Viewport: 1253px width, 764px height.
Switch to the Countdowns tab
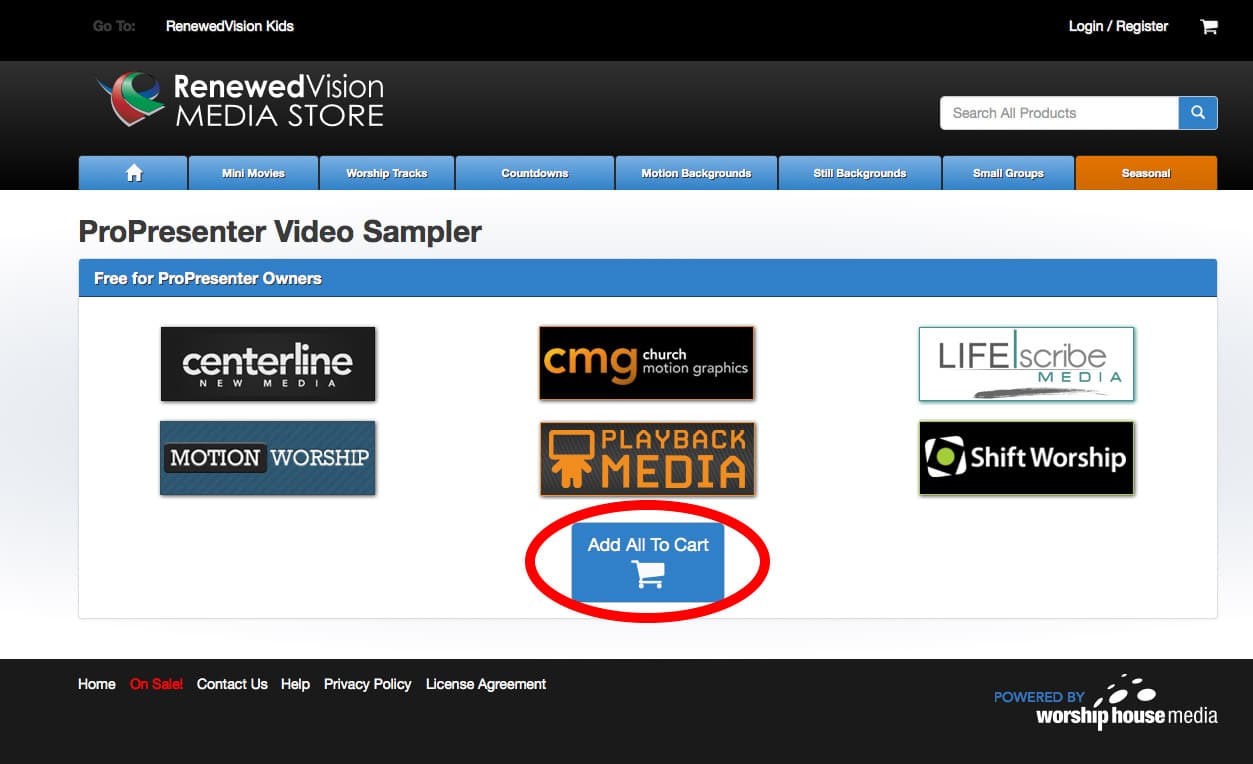pos(535,173)
